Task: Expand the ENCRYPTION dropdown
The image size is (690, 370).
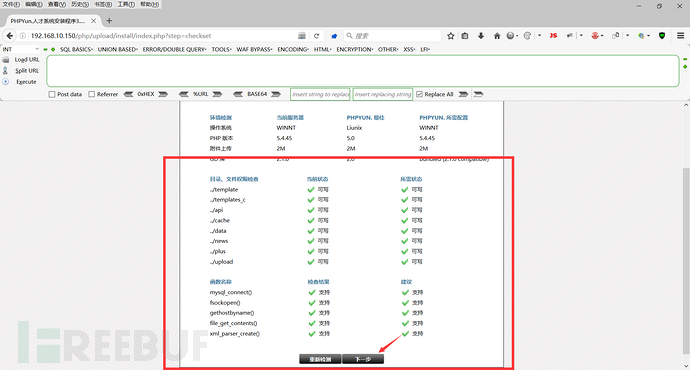Action: point(355,49)
